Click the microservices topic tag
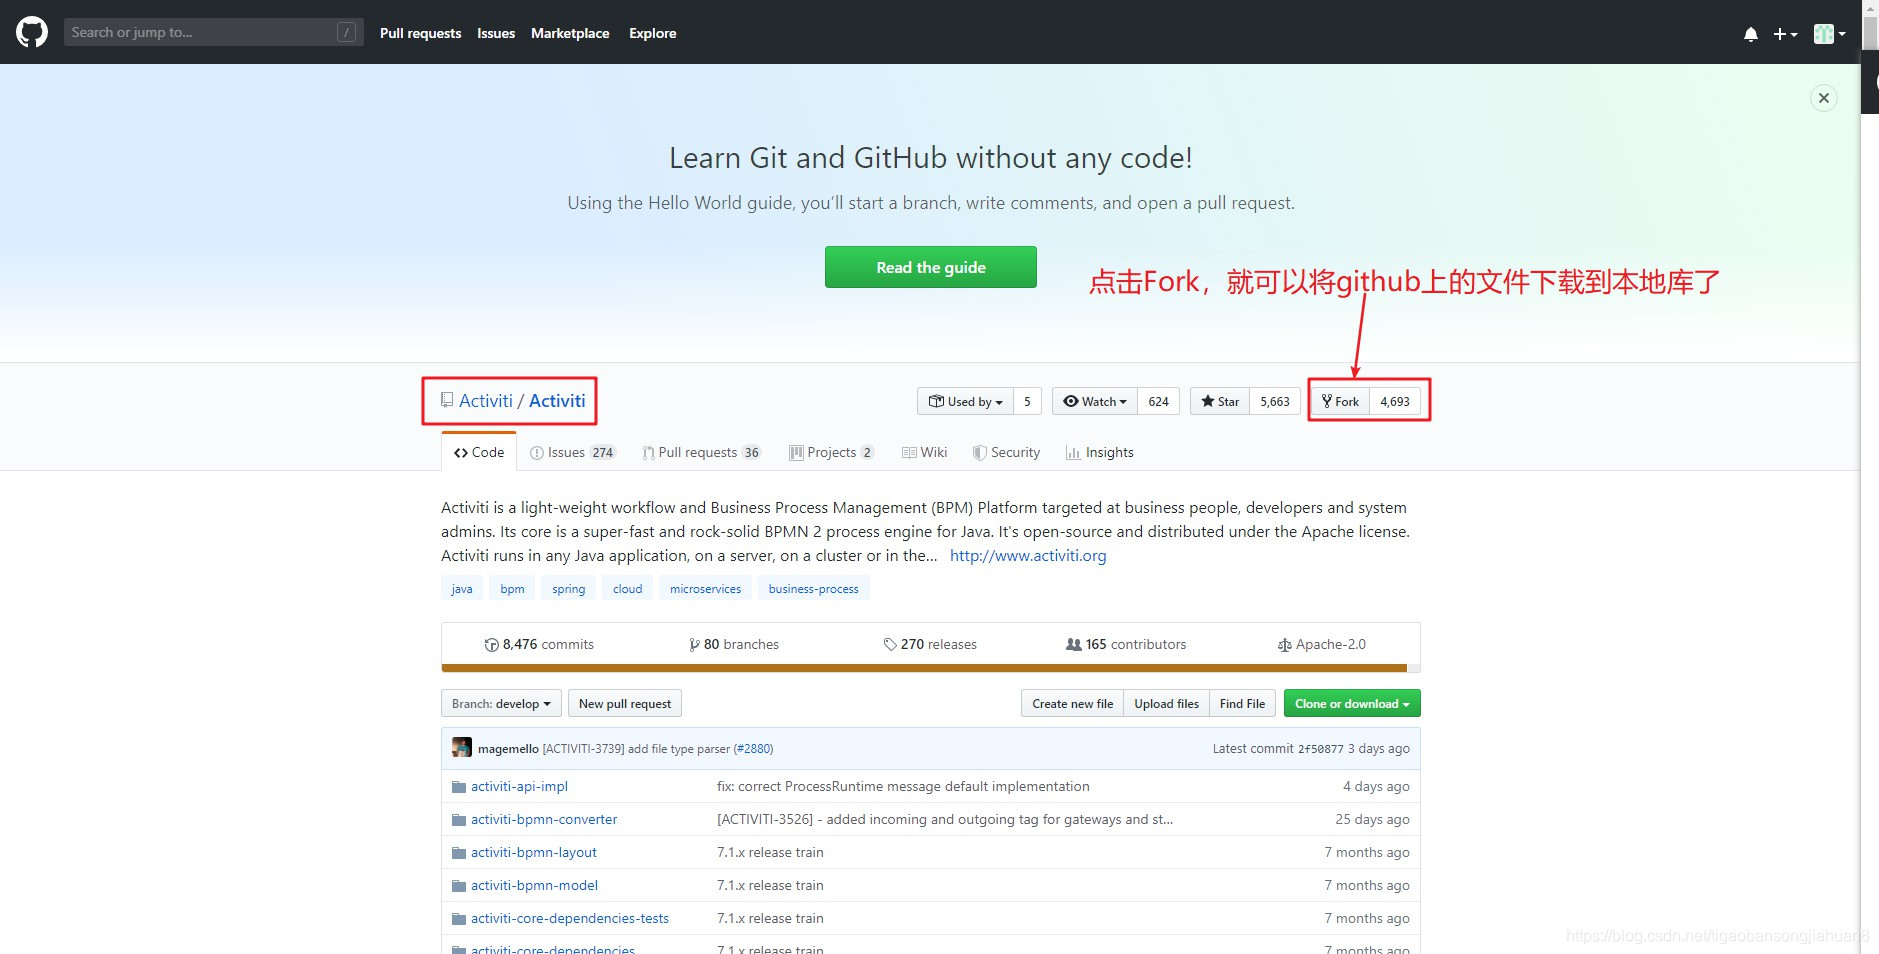 pyautogui.click(x=706, y=588)
